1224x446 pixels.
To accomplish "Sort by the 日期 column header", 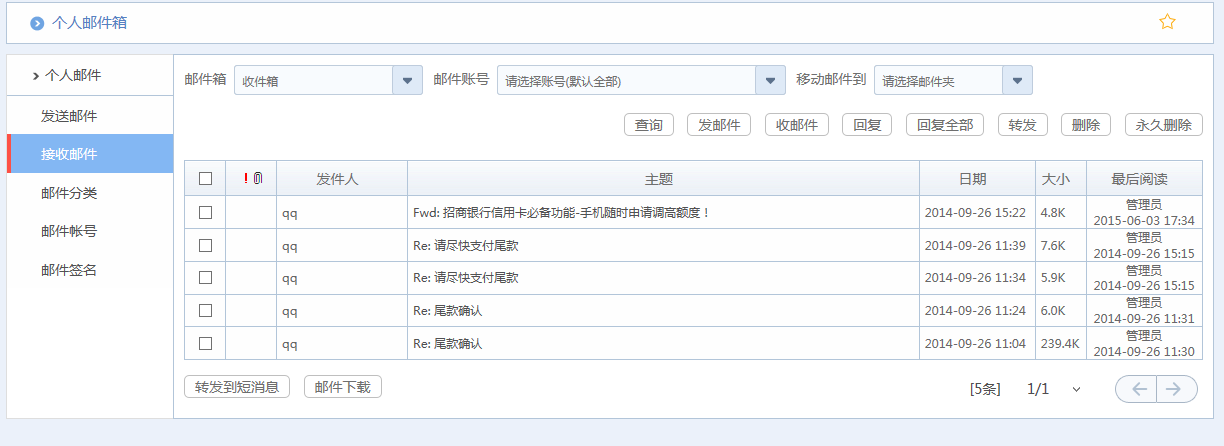I will [977, 179].
